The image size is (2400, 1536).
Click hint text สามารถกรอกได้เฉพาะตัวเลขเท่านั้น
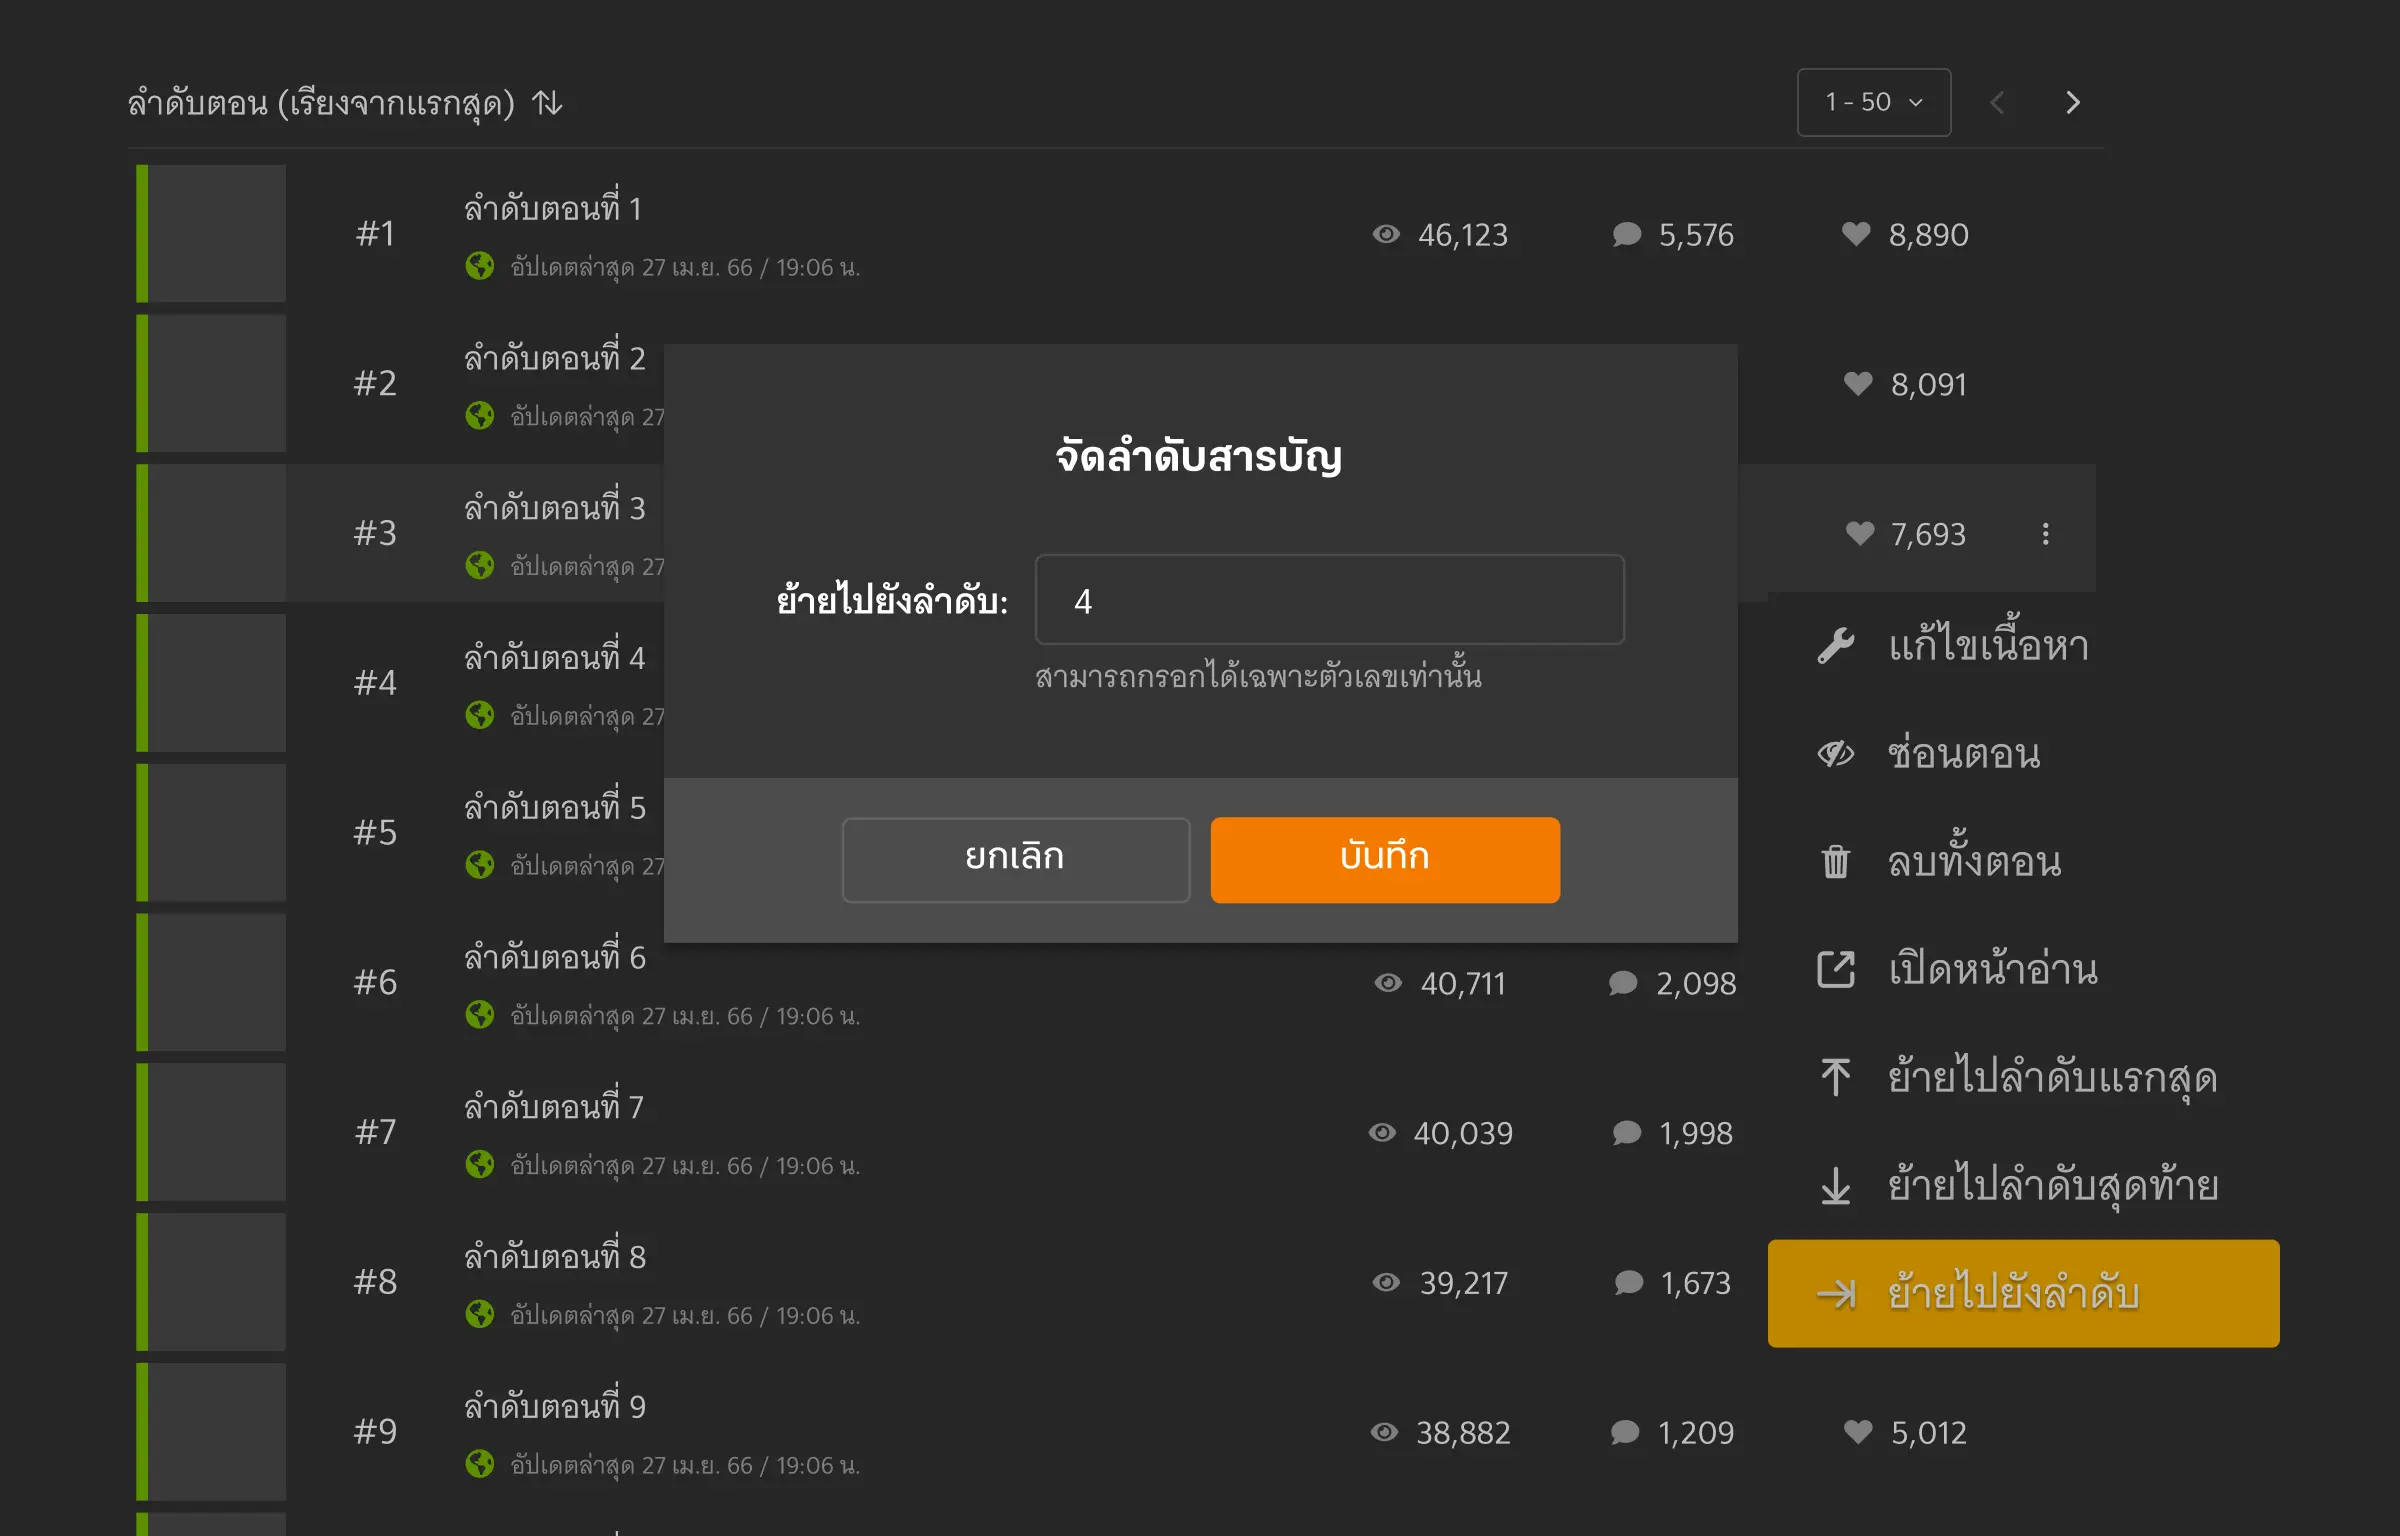point(1258,675)
